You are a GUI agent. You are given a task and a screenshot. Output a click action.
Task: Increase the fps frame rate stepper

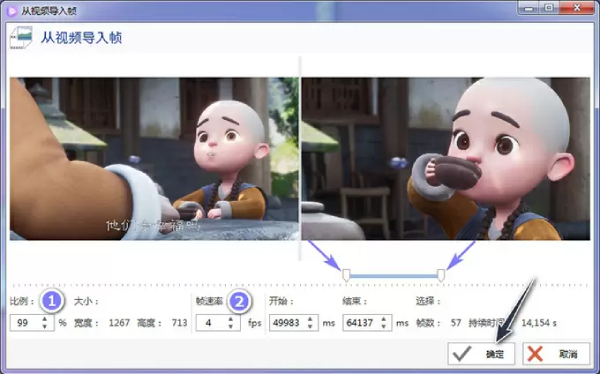[x=231, y=319]
